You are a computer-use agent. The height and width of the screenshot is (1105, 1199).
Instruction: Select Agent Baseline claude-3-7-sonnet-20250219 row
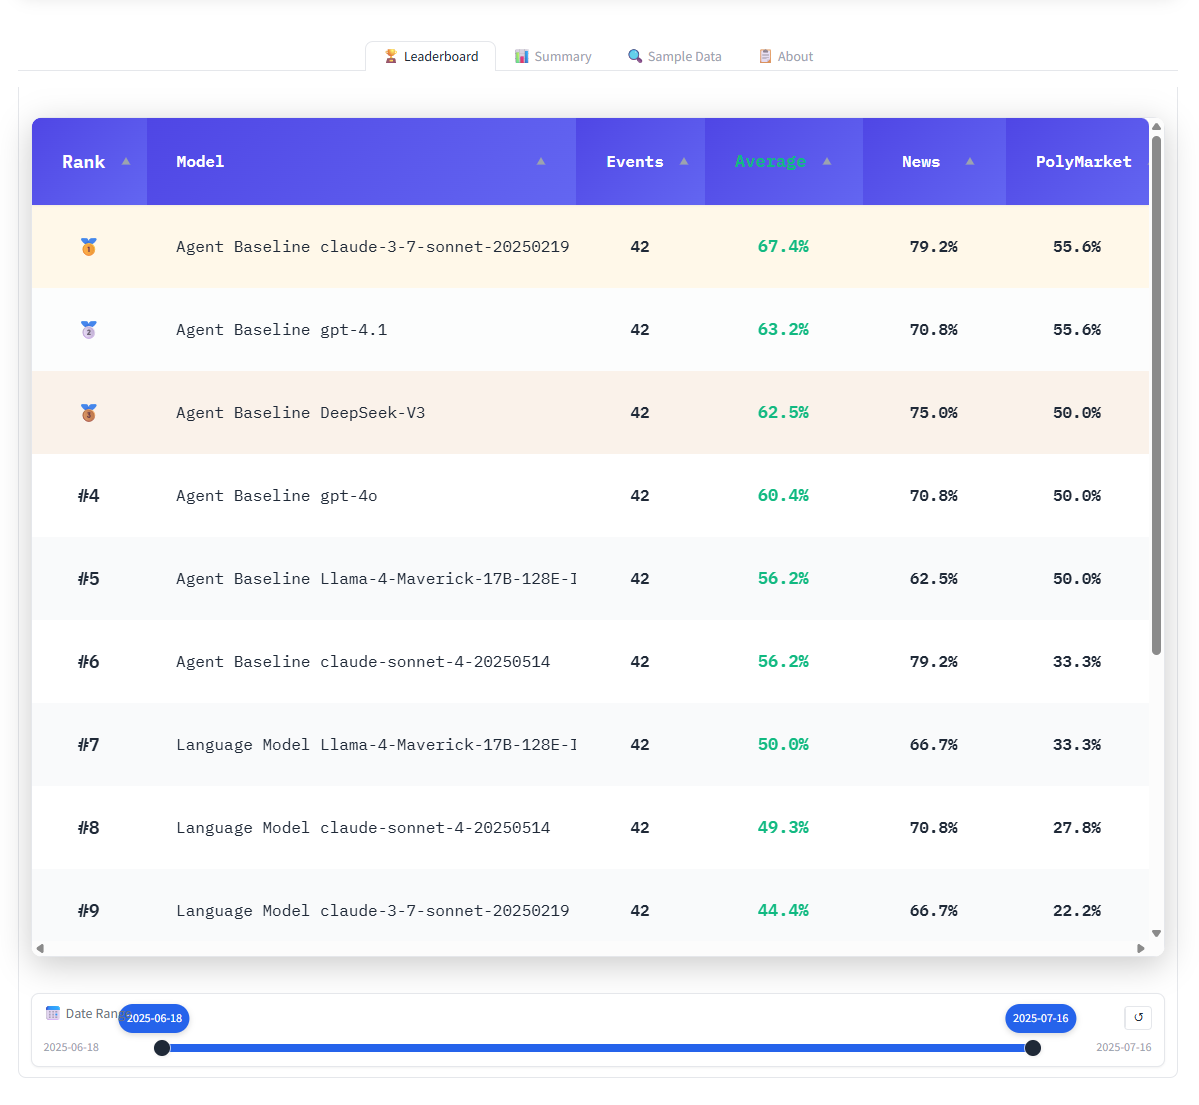590,246
